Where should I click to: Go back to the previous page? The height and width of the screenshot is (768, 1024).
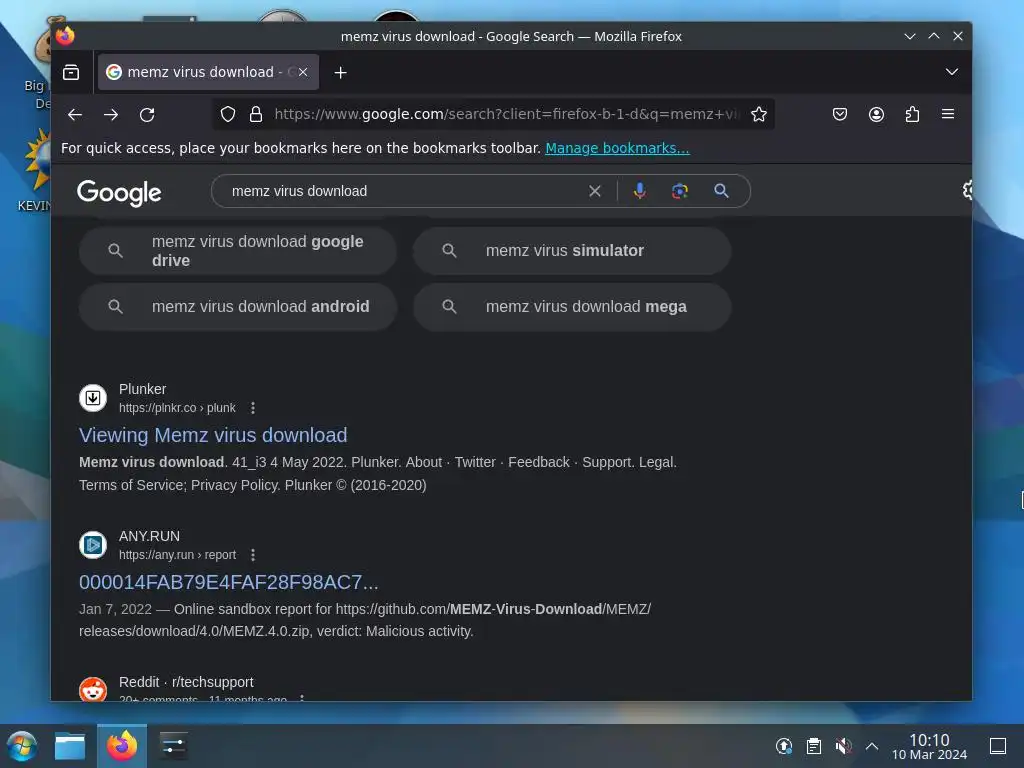pos(74,115)
